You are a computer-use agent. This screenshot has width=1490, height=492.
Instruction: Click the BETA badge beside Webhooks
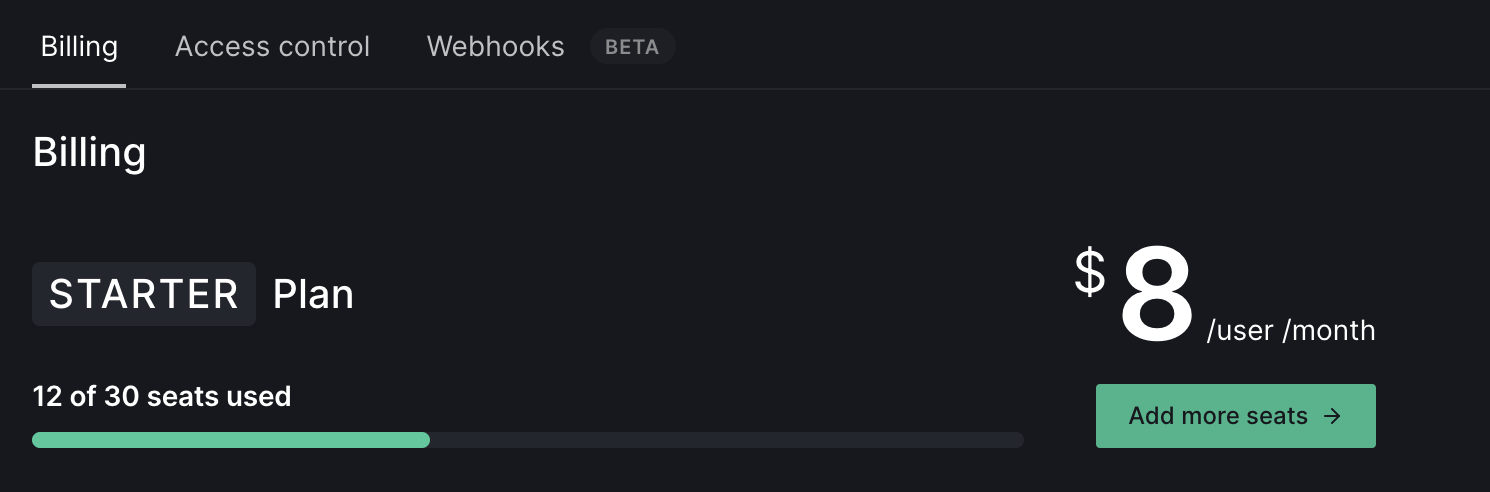[x=632, y=47]
